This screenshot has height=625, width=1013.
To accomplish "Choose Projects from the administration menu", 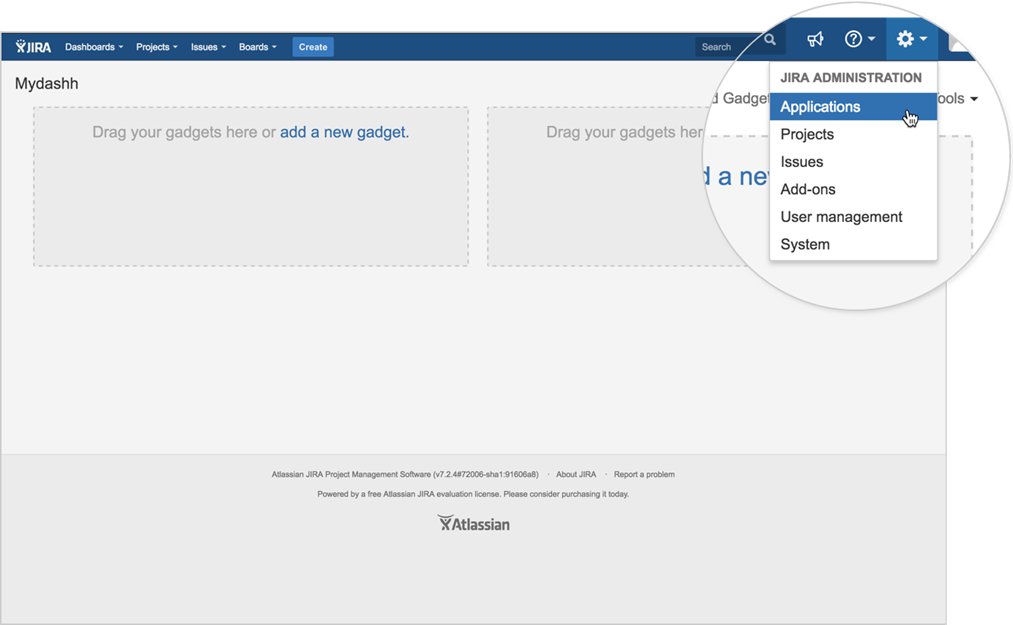I will tap(807, 134).
